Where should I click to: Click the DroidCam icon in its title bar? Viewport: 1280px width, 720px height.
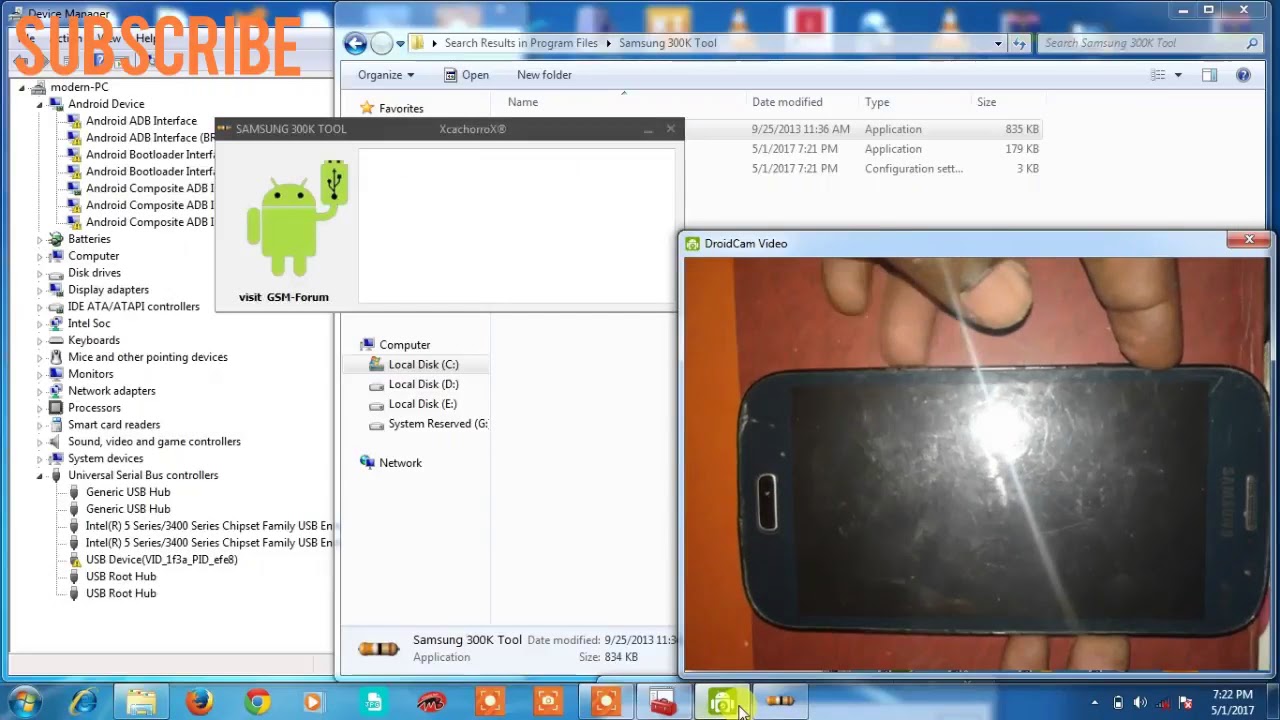(692, 244)
